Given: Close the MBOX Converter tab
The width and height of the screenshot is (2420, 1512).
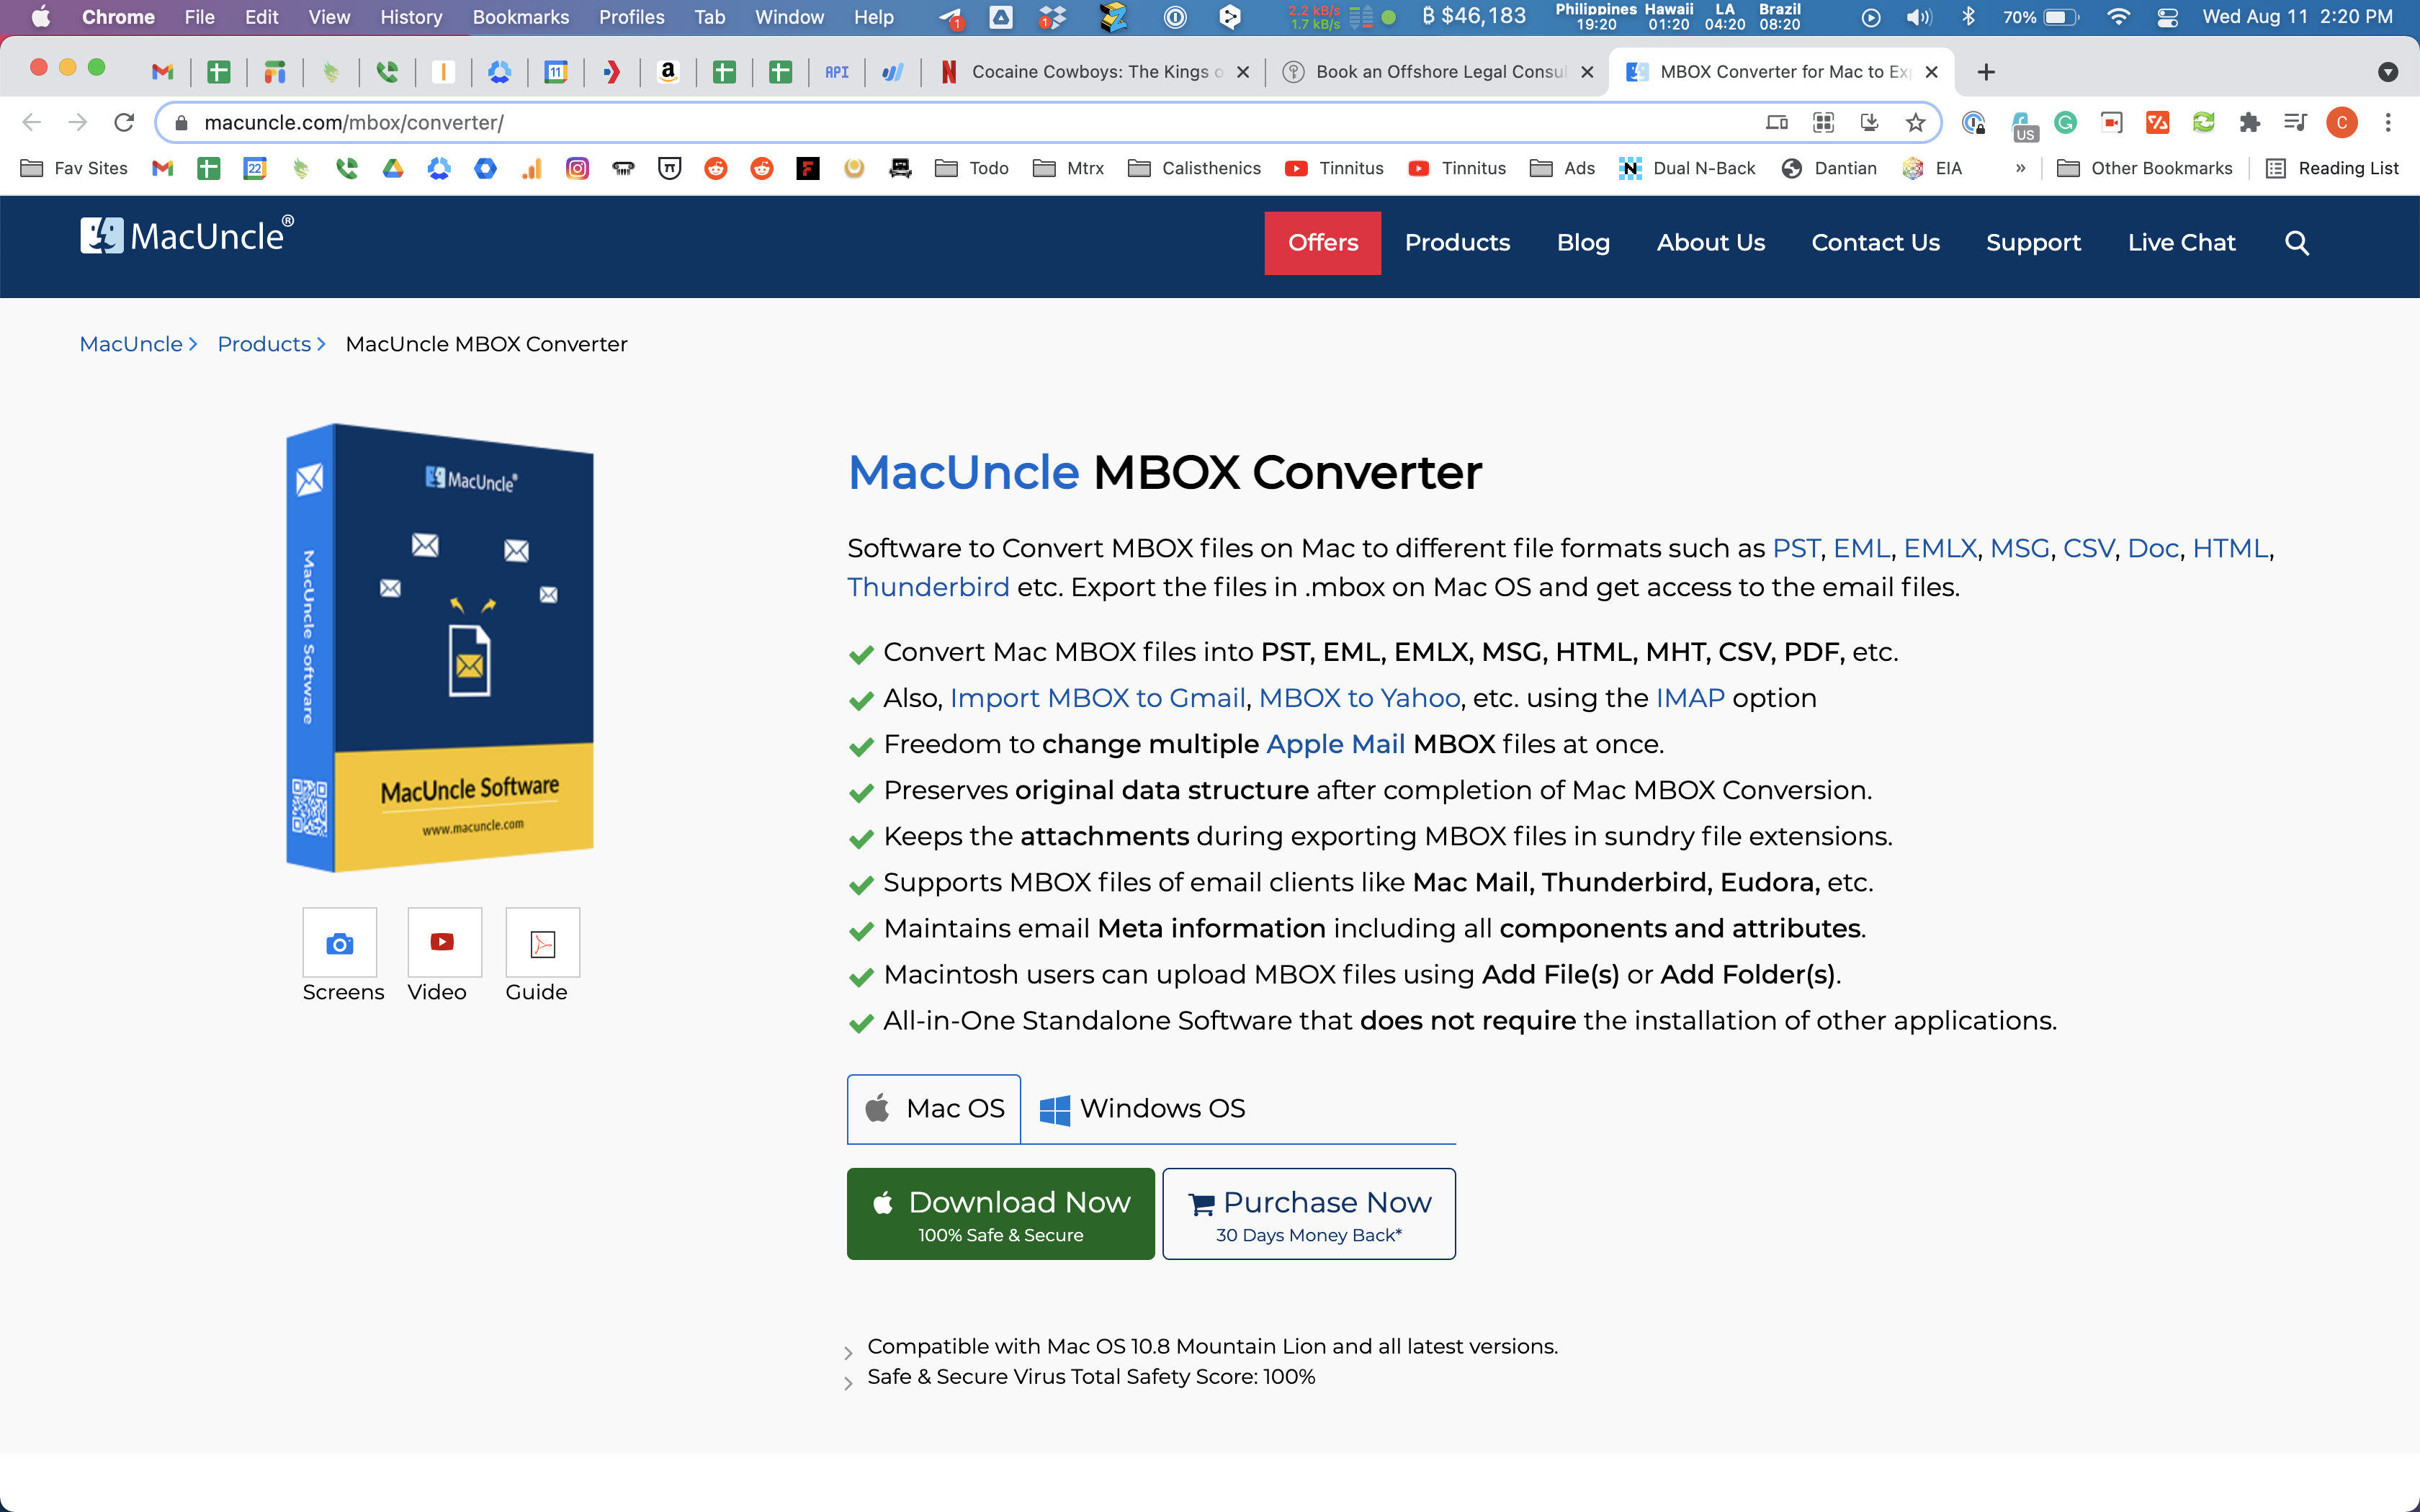Looking at the screenshot, I should point(1931,72).
